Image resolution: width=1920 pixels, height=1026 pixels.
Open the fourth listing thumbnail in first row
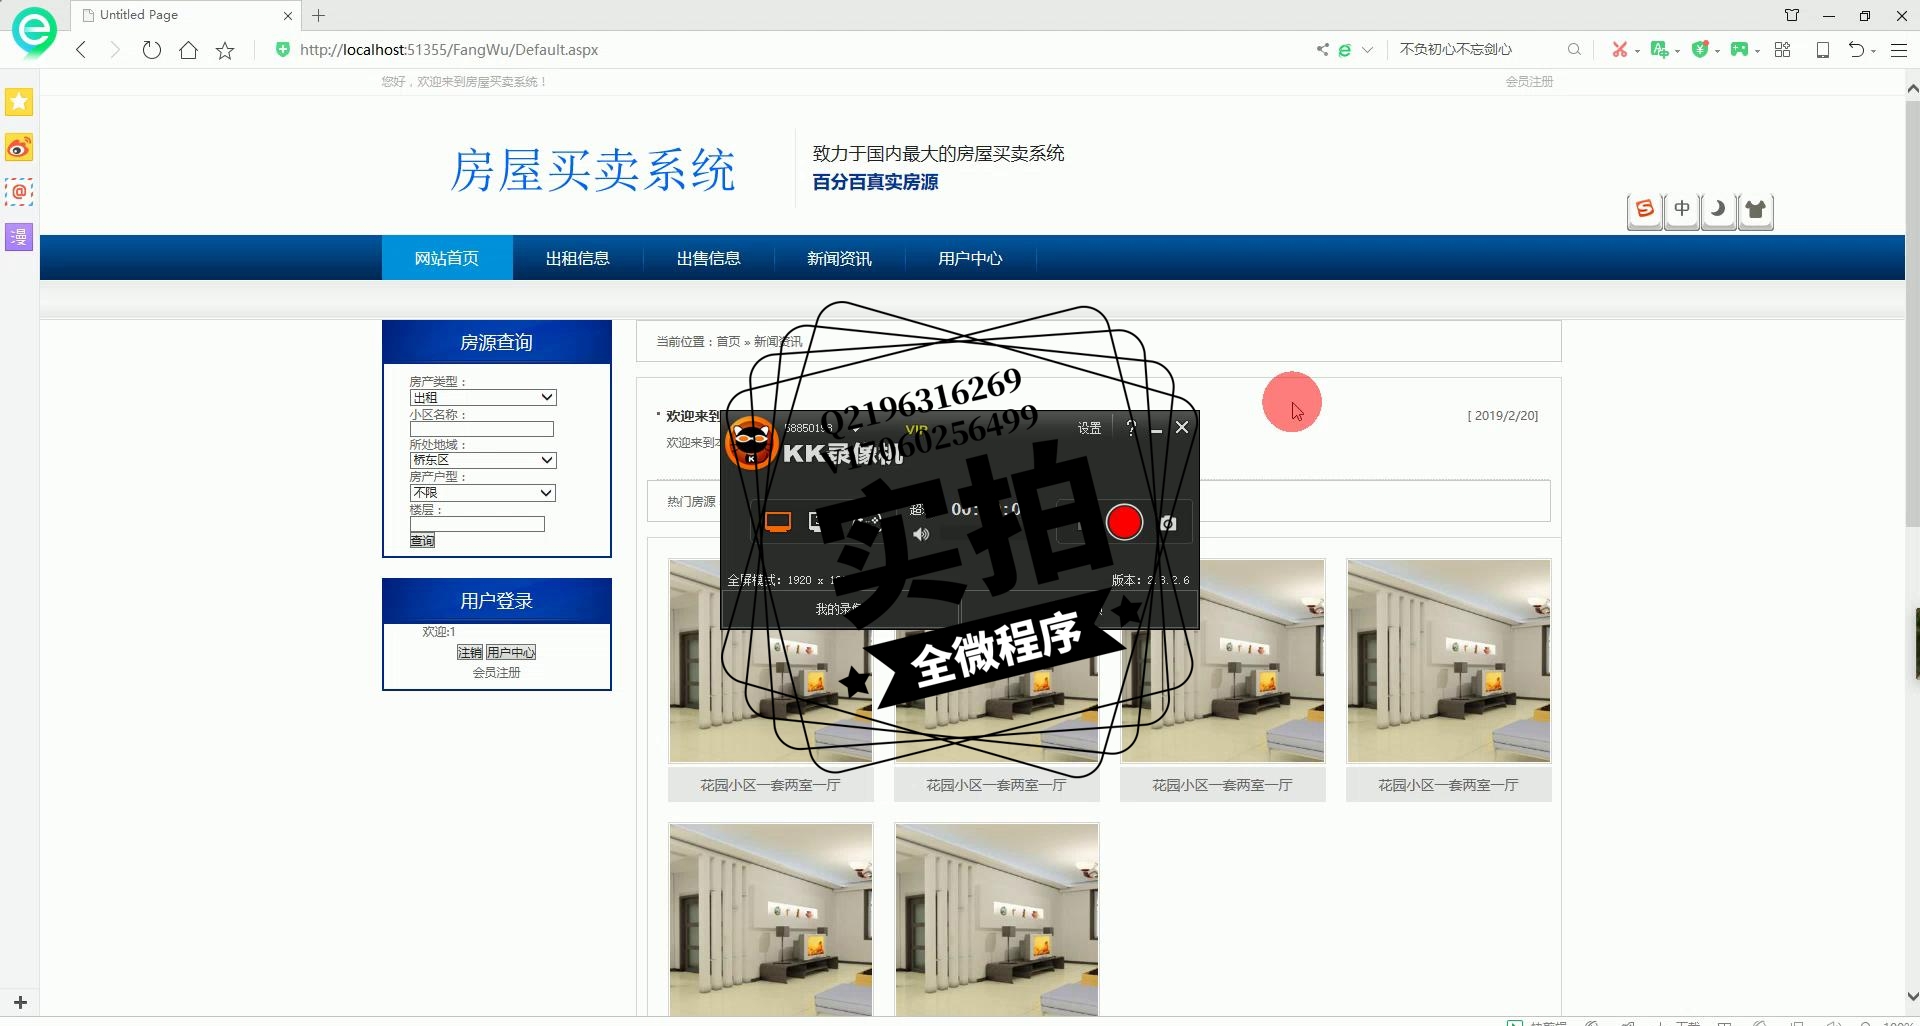click(1449, 661)
